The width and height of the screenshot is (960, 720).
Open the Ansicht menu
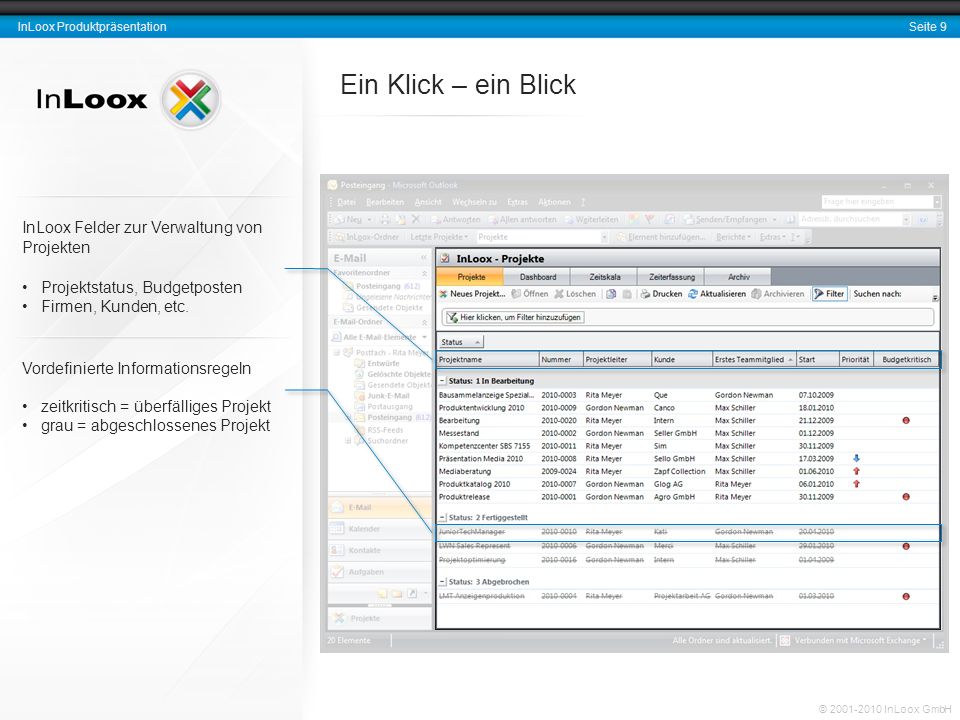point(427,202)
